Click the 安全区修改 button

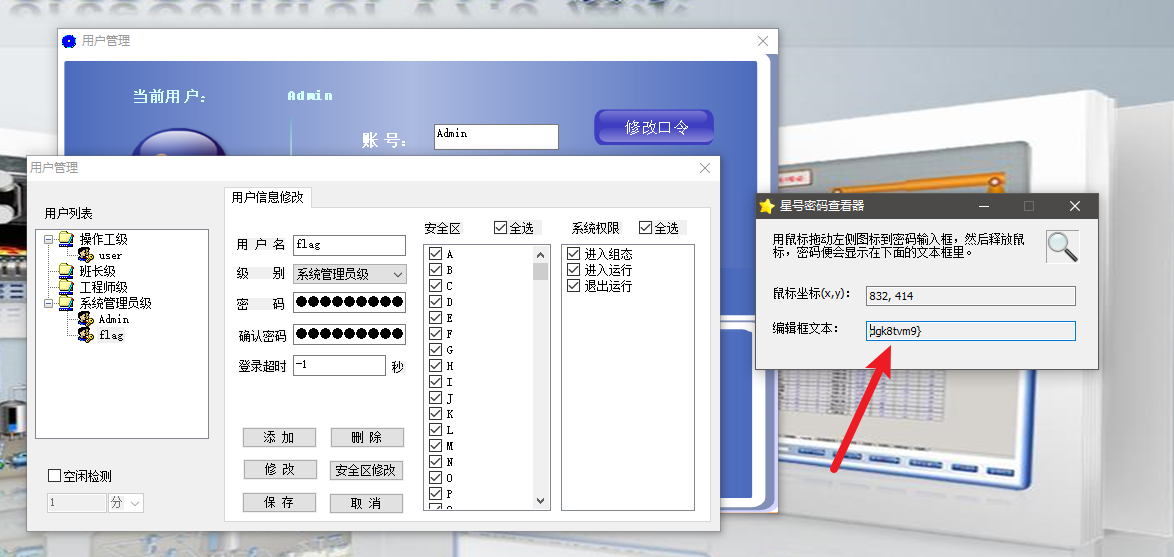point(367,470)
